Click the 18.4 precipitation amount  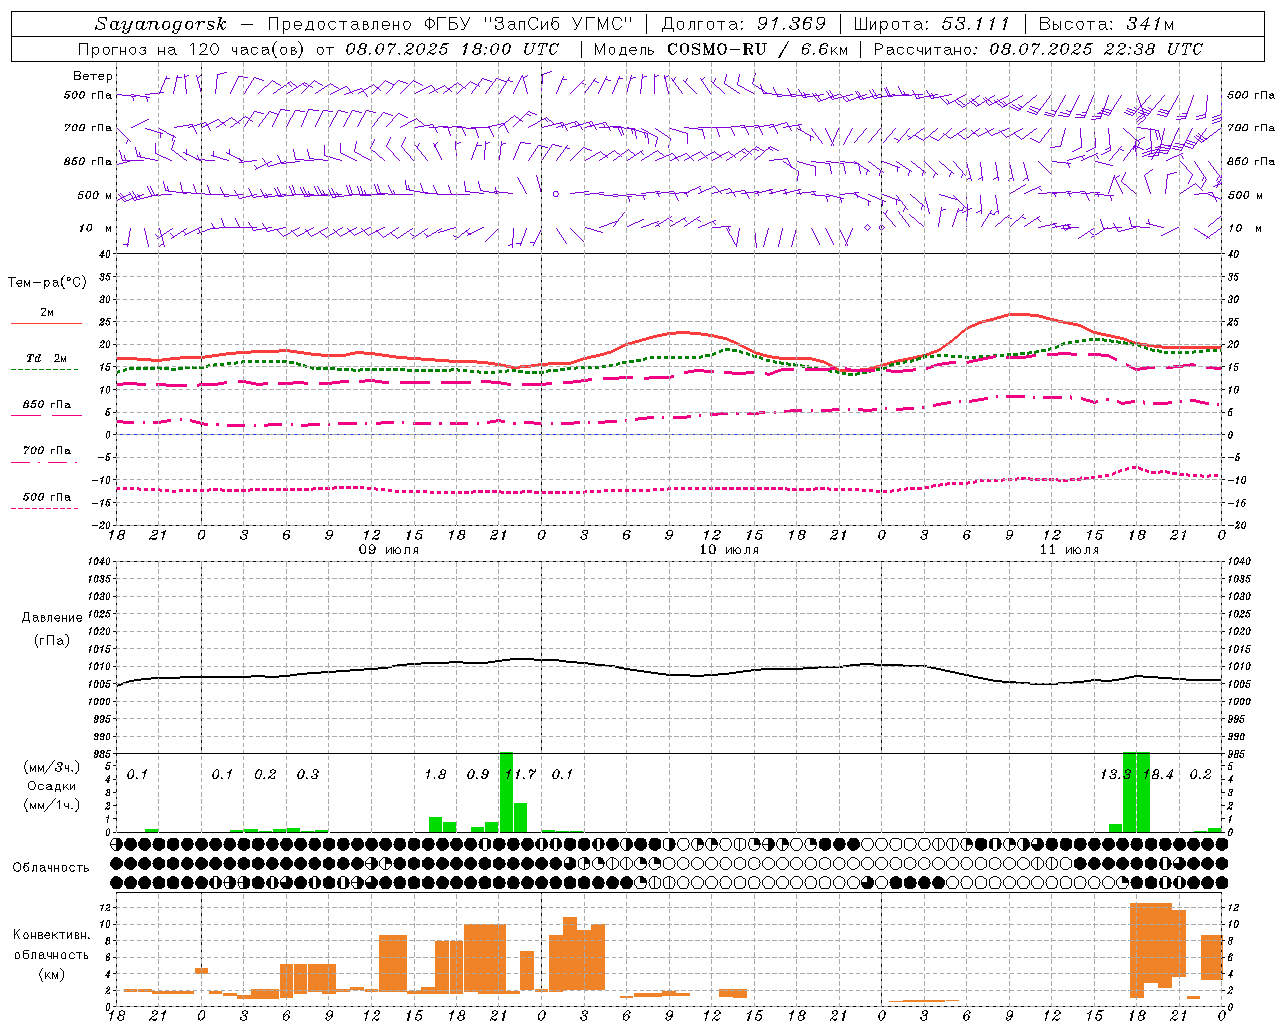1158,774
